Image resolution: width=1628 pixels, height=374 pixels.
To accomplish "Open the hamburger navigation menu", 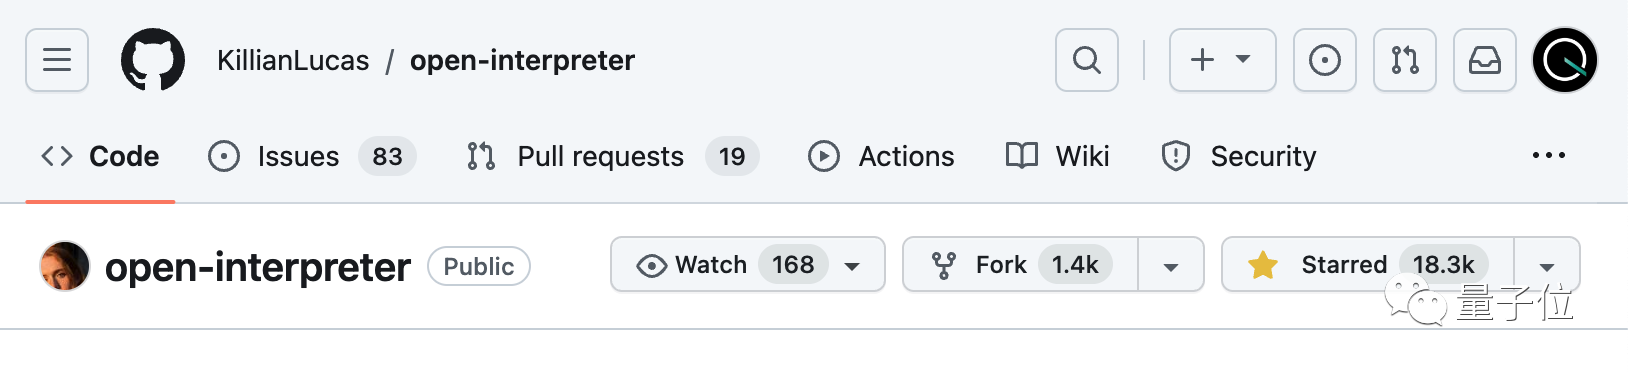I will [x=57, y=60].
